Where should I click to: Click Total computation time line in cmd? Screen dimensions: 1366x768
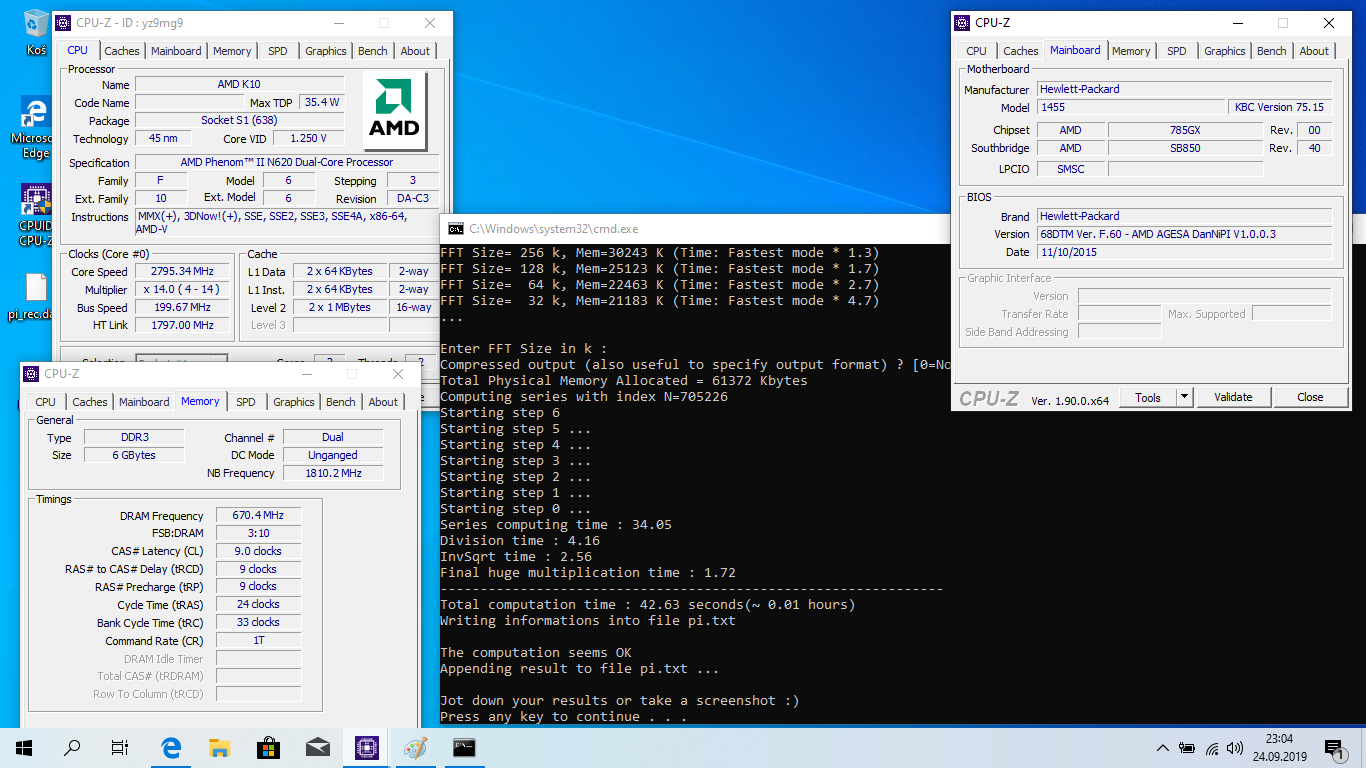[x=647, y=605]
